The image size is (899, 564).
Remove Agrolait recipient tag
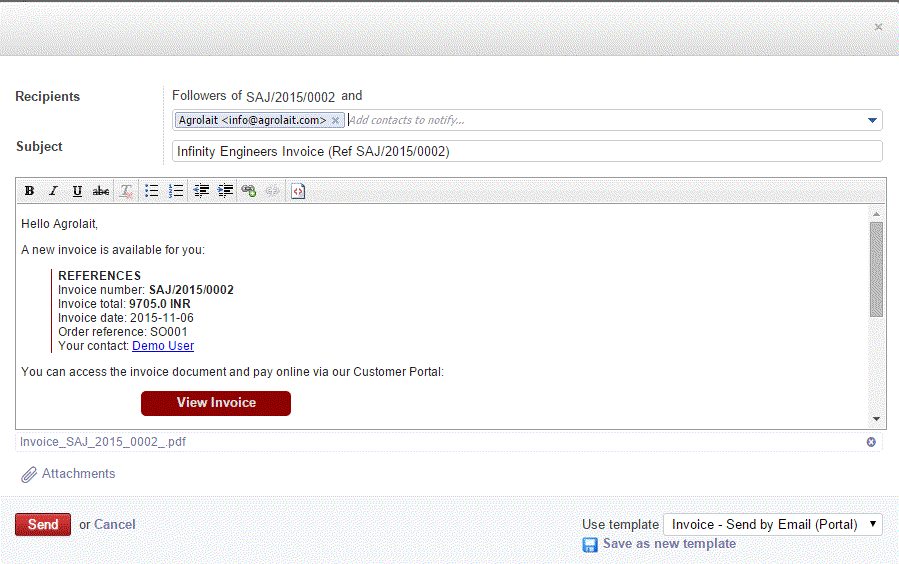click(x=335, y=120)
